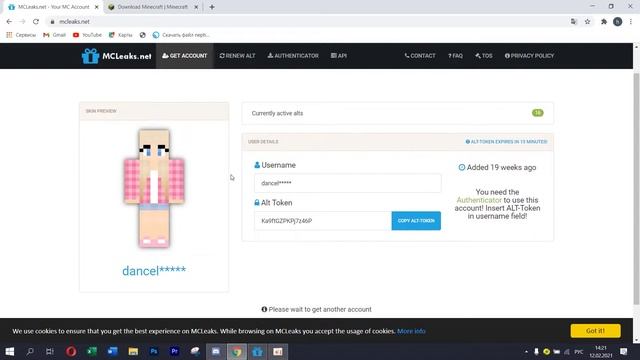Click inside the Alt Token field

click(322, 221)
